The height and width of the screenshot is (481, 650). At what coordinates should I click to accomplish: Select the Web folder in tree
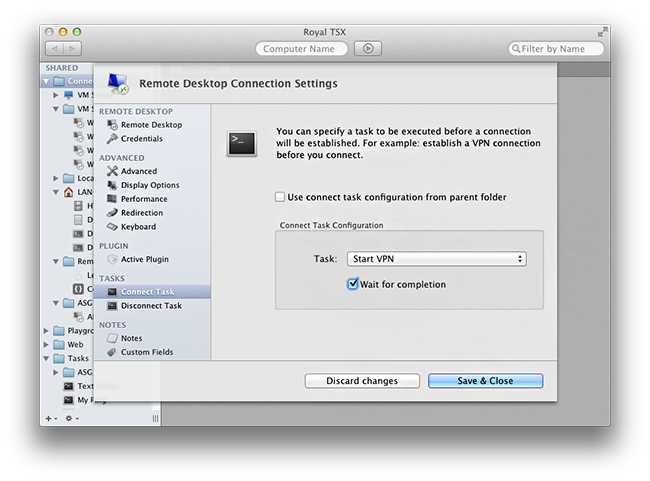[69, 345]
